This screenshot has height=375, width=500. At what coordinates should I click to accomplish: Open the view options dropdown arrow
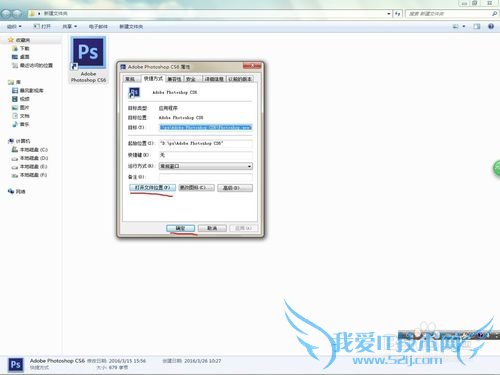(x=464, y=26)
